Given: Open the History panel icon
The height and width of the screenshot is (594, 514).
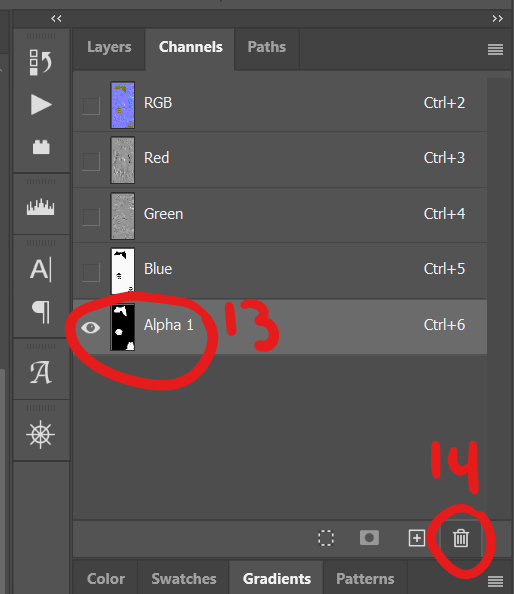Looking at the screenshot, I should [41, 63].
